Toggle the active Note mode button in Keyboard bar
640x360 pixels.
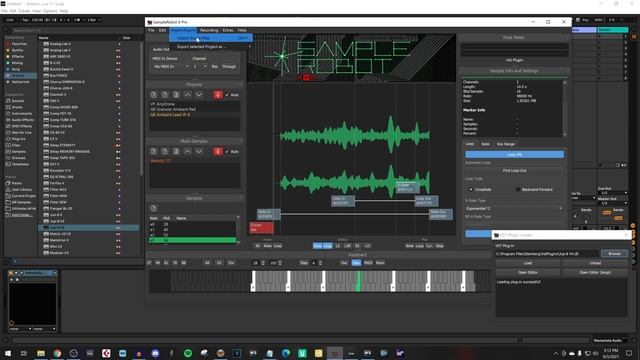[x=356, y=263]
